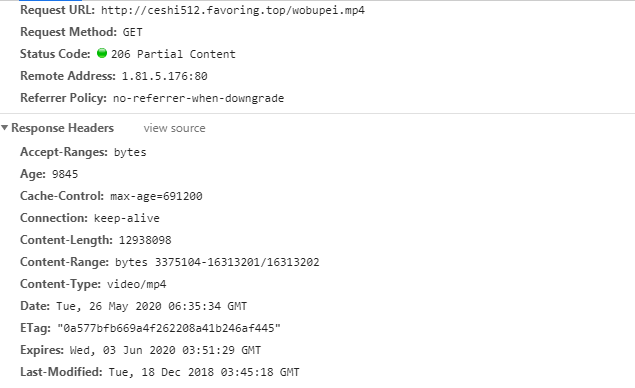Click the Content-Type video/mp4 value

(x=136, y=284)
